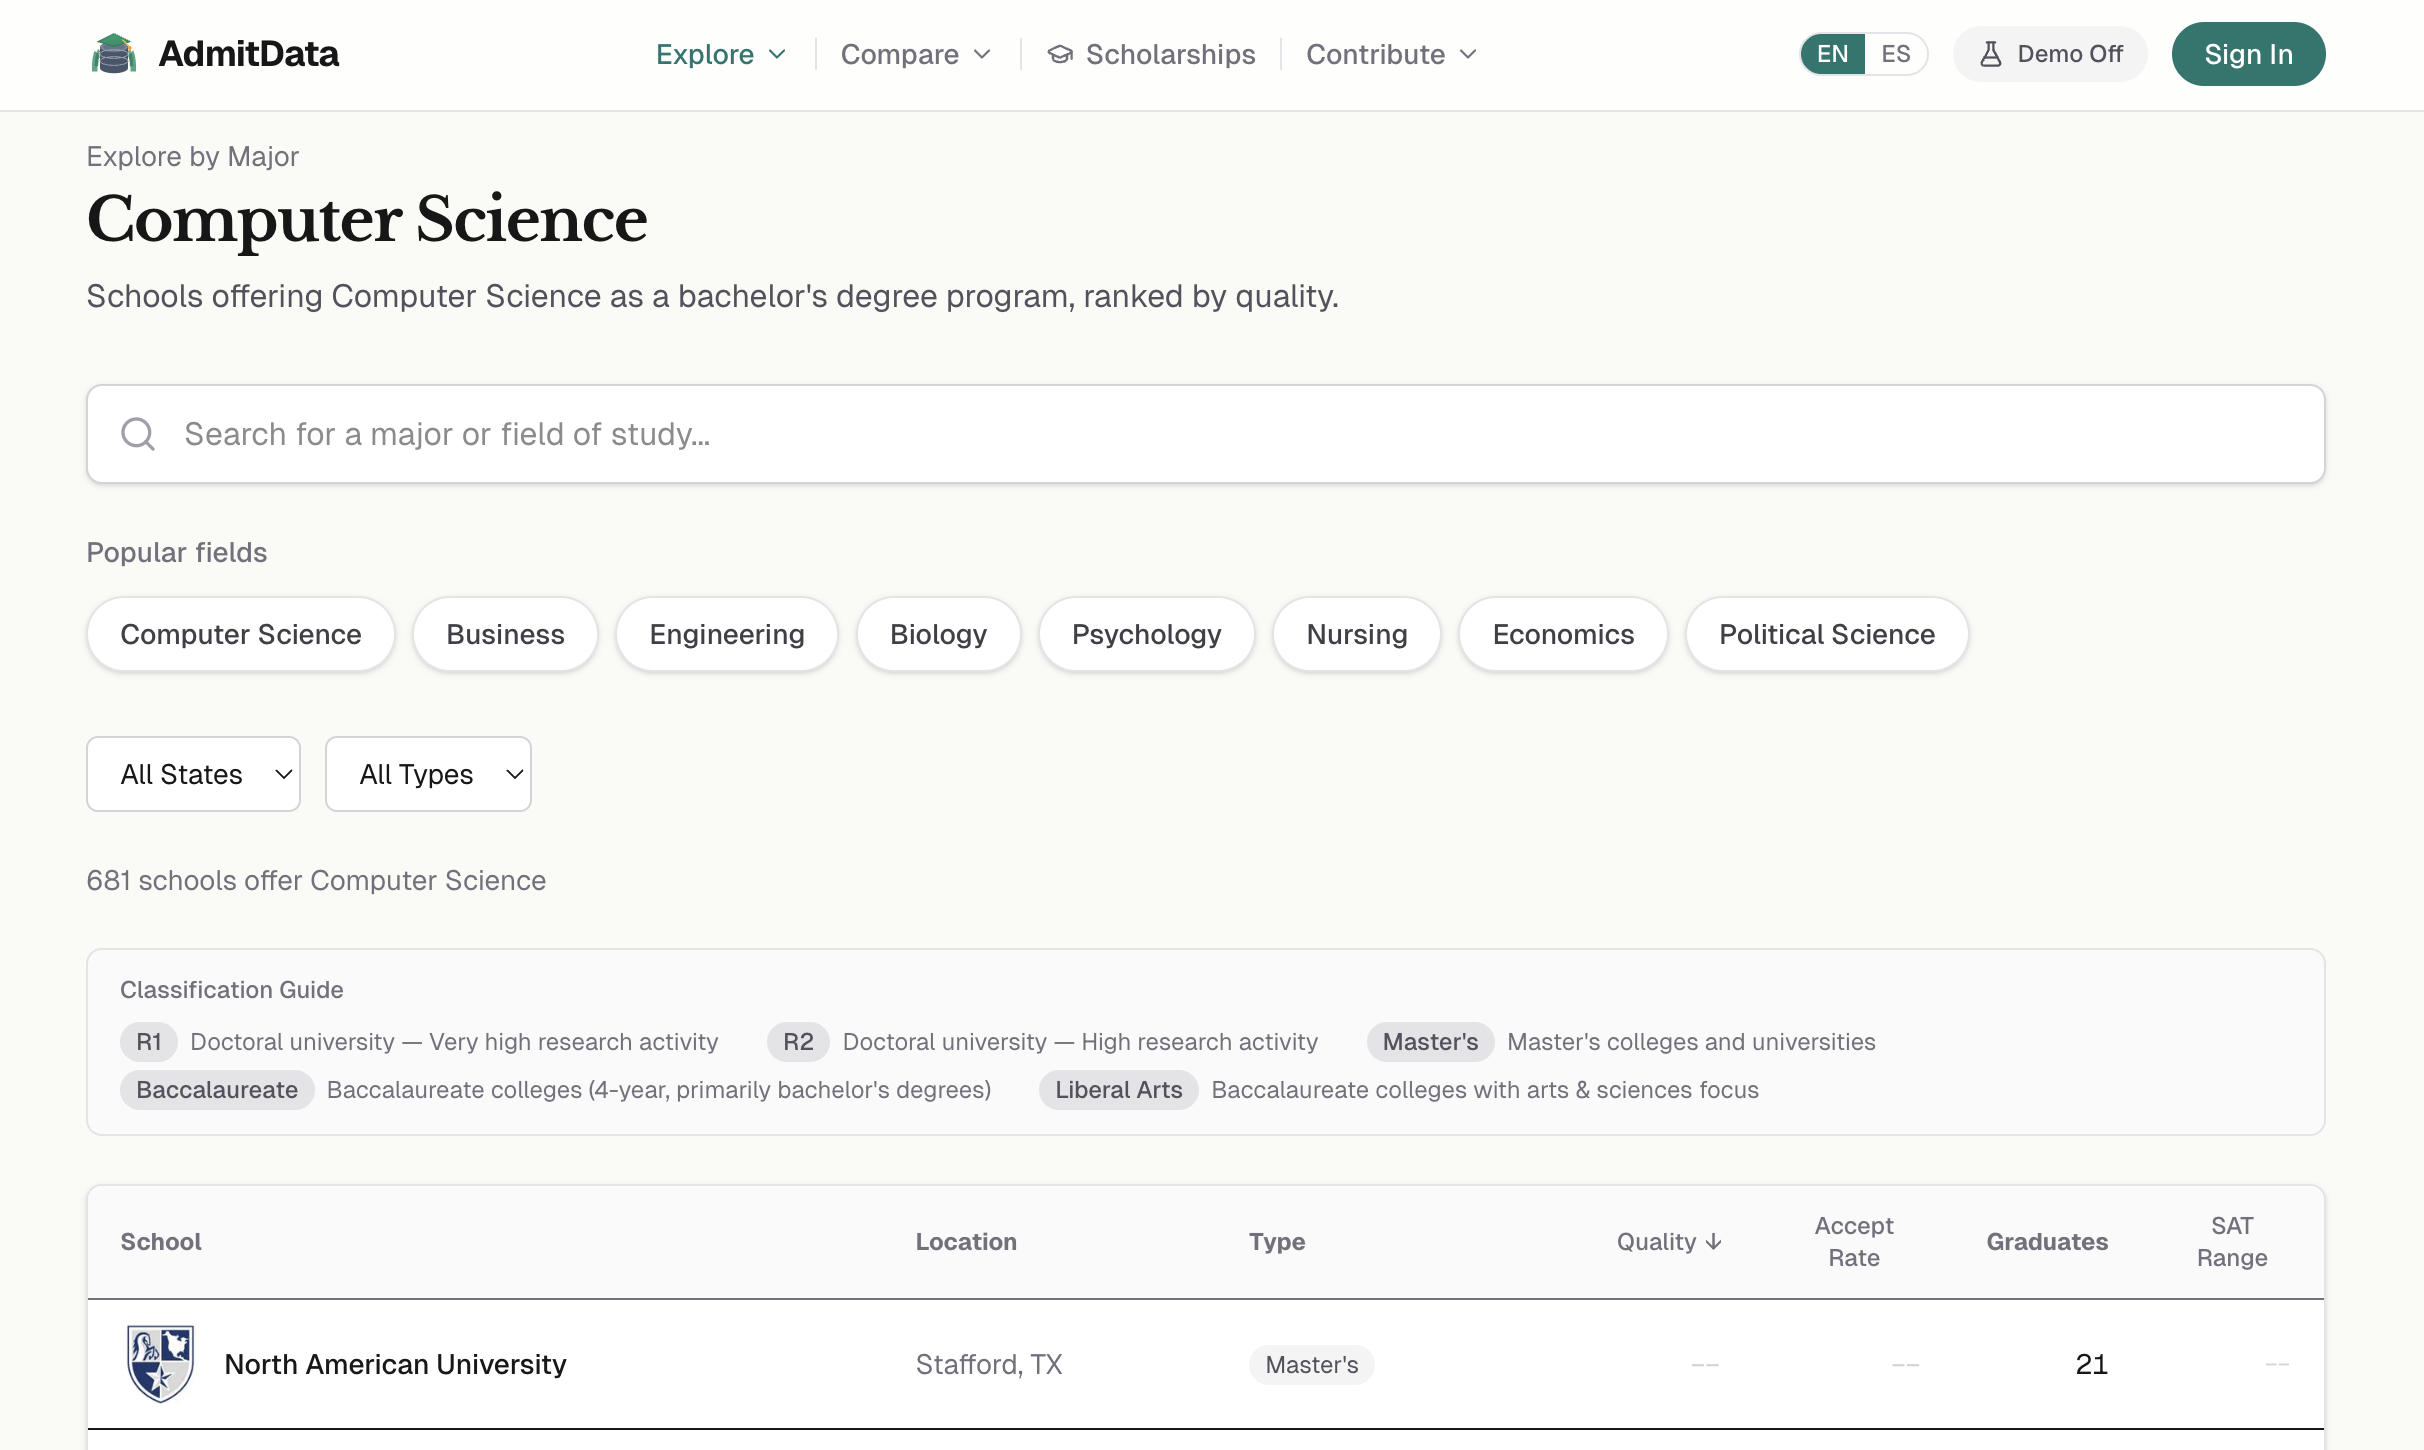Open the Contribute menu

pos(1390,54)
